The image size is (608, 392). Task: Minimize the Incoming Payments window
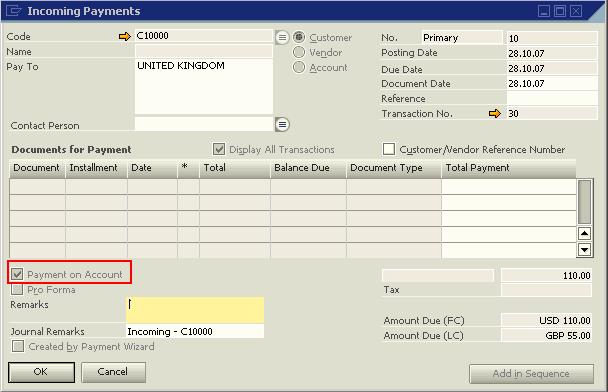[544, 11]
